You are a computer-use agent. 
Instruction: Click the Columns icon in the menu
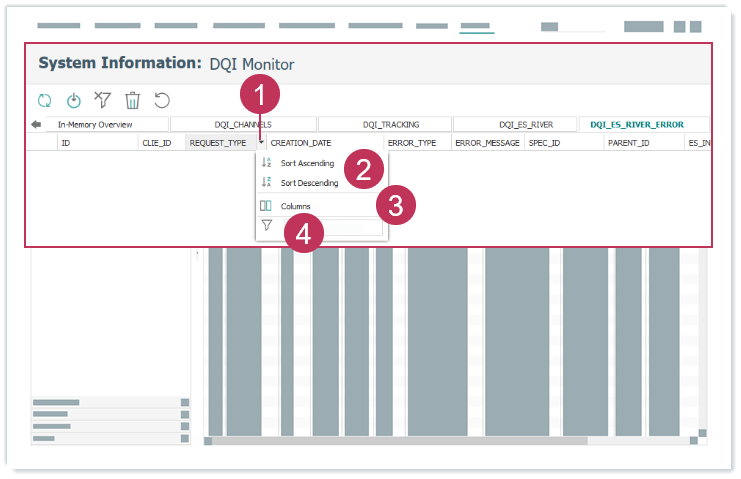pyautogui.click(x=266, y=206)
